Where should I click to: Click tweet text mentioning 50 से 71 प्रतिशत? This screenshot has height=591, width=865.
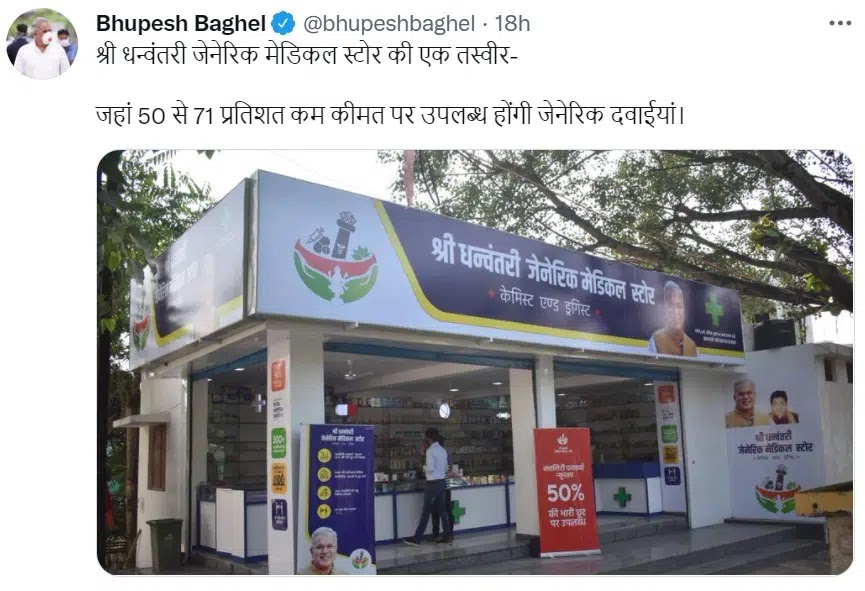pos(390,115)
